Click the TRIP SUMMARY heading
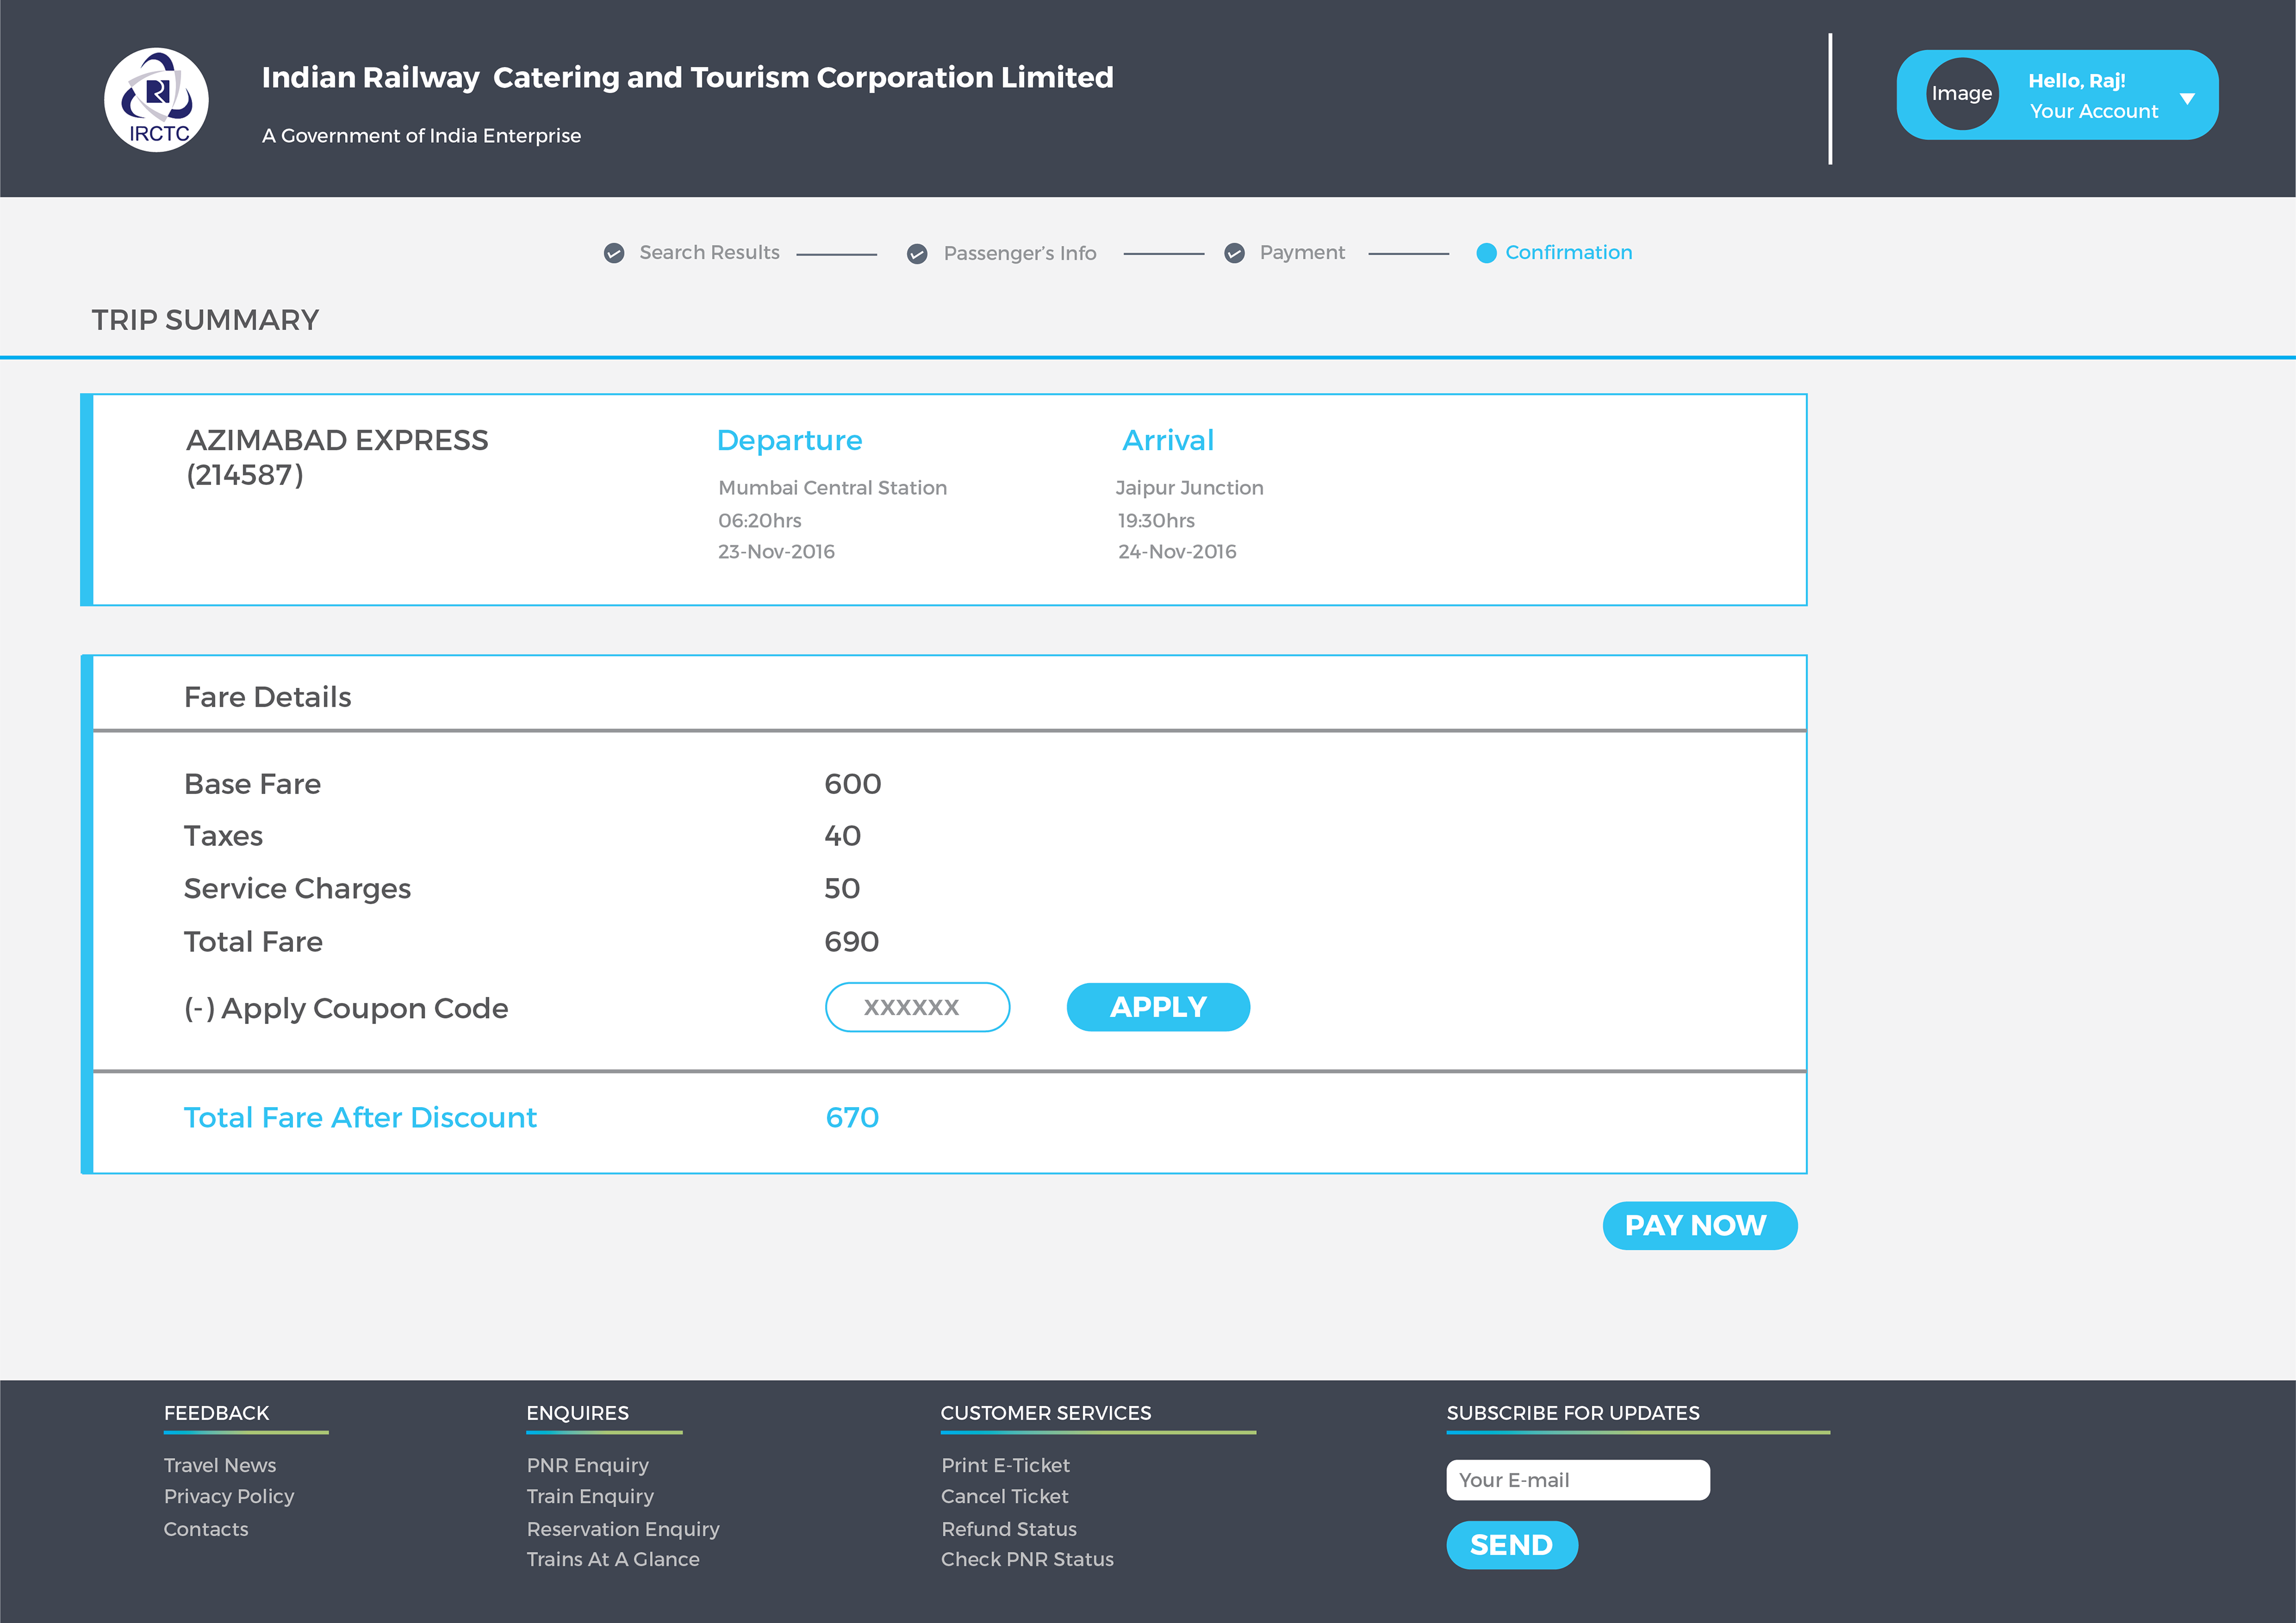The image size is (2296, 1623). coord(205,320)
